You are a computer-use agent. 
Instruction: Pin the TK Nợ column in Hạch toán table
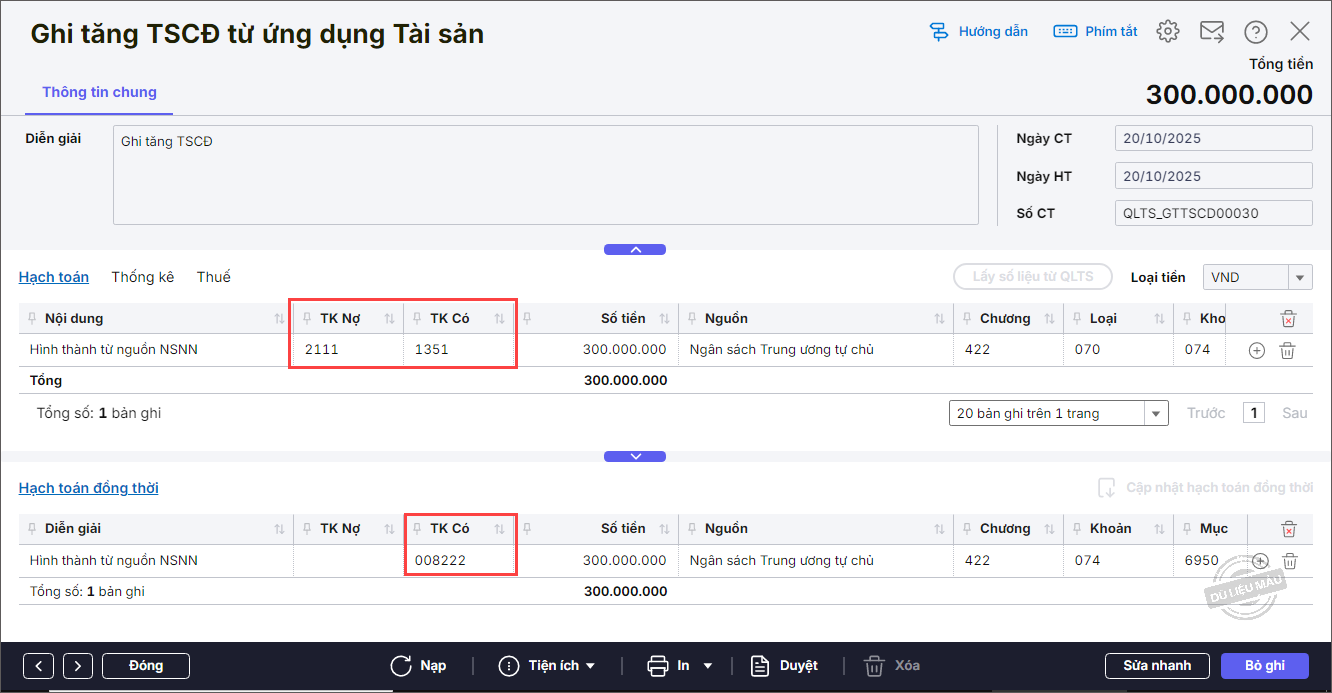(307, 319)
